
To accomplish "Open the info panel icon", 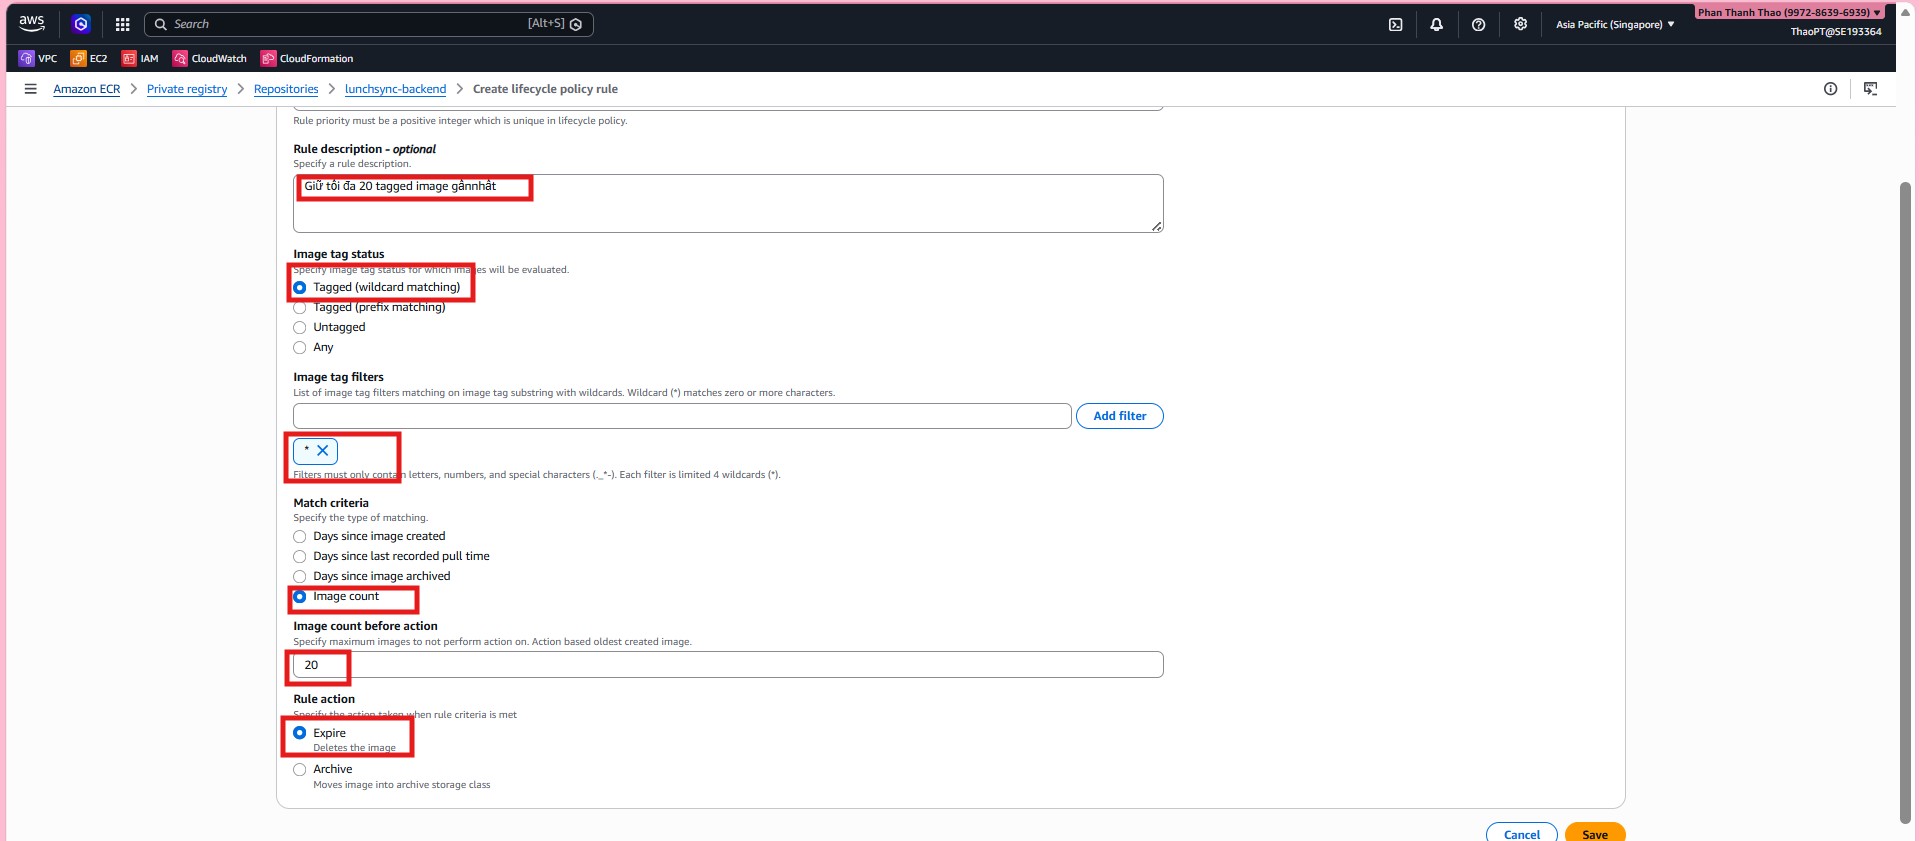I will pyautogui.click(x=1830, y=89).
